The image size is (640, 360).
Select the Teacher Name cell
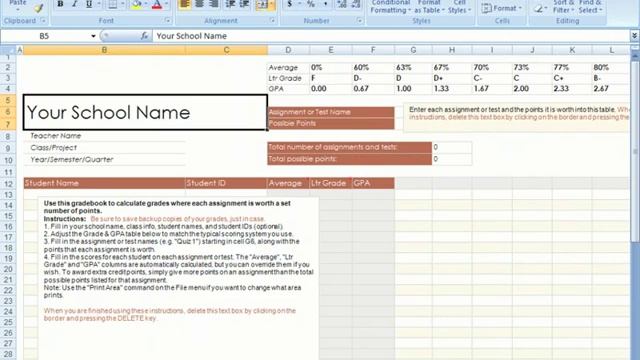tap(104, 136)
